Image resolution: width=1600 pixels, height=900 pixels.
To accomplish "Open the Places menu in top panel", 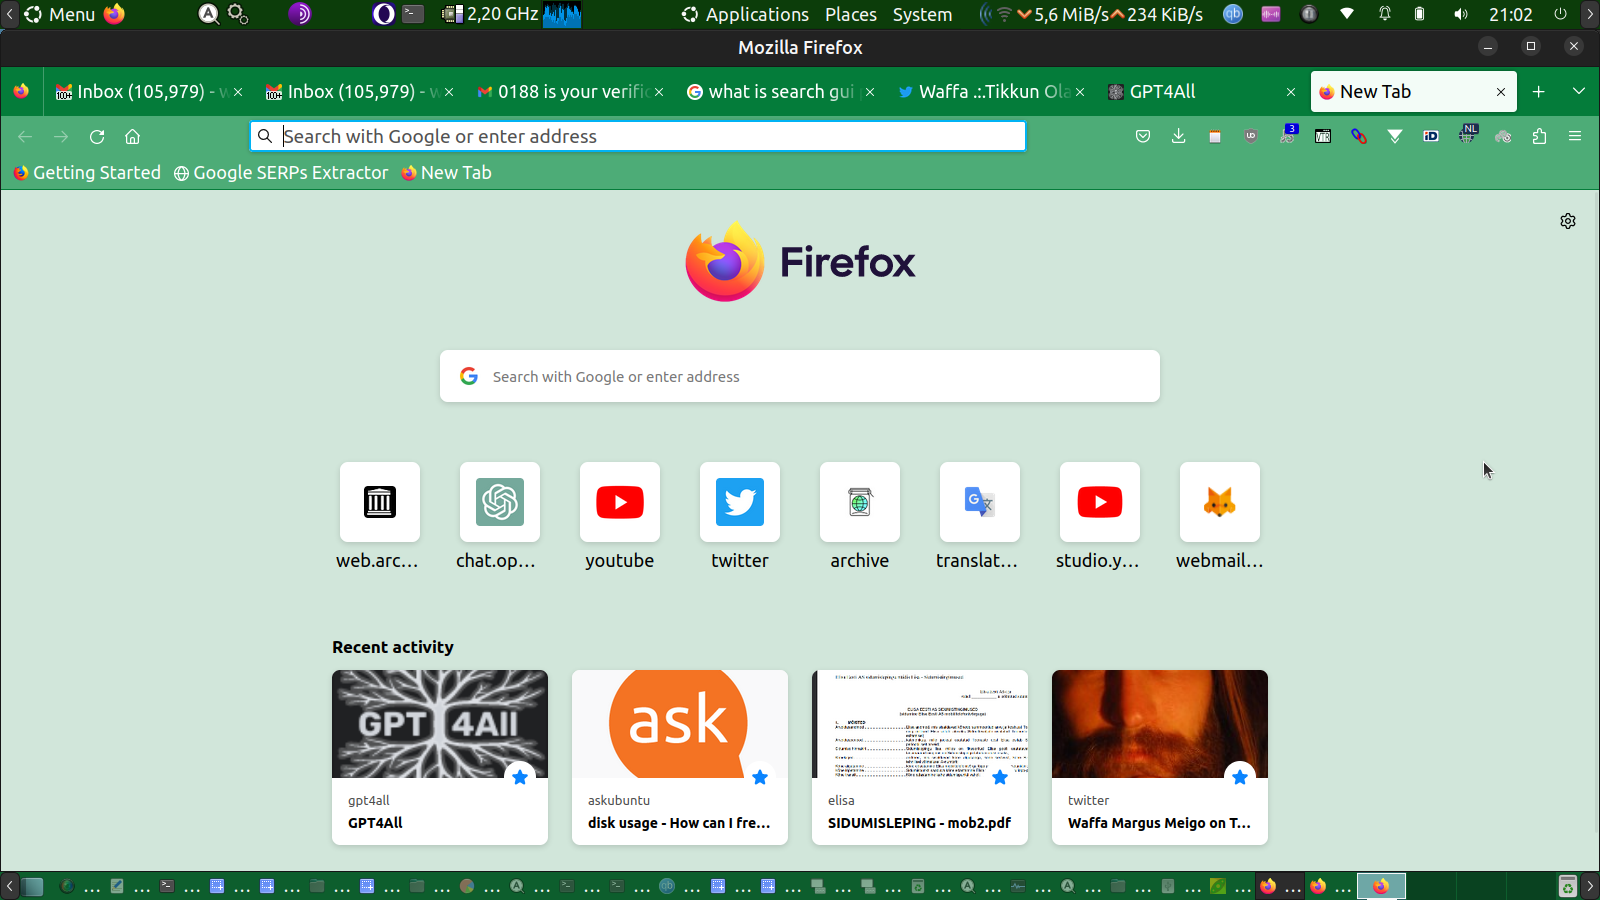I will point(851,14).
